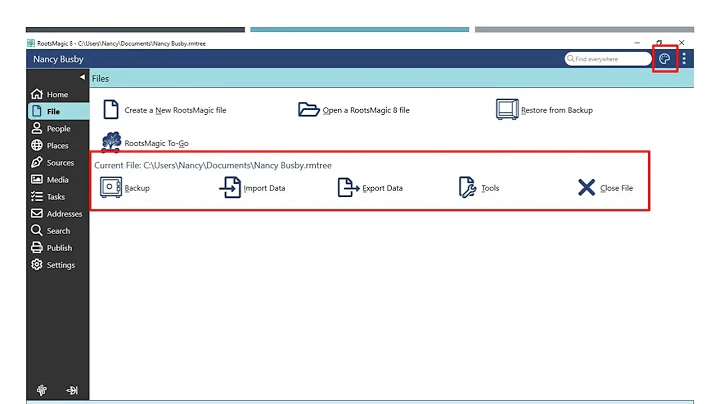
Task: Open the Addresses section
Action: 58,213
